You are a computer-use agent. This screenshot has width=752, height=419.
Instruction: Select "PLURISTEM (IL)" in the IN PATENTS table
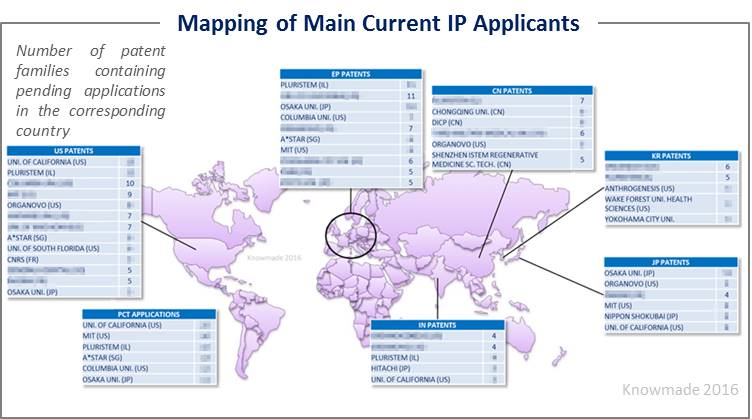click(395, 358)
